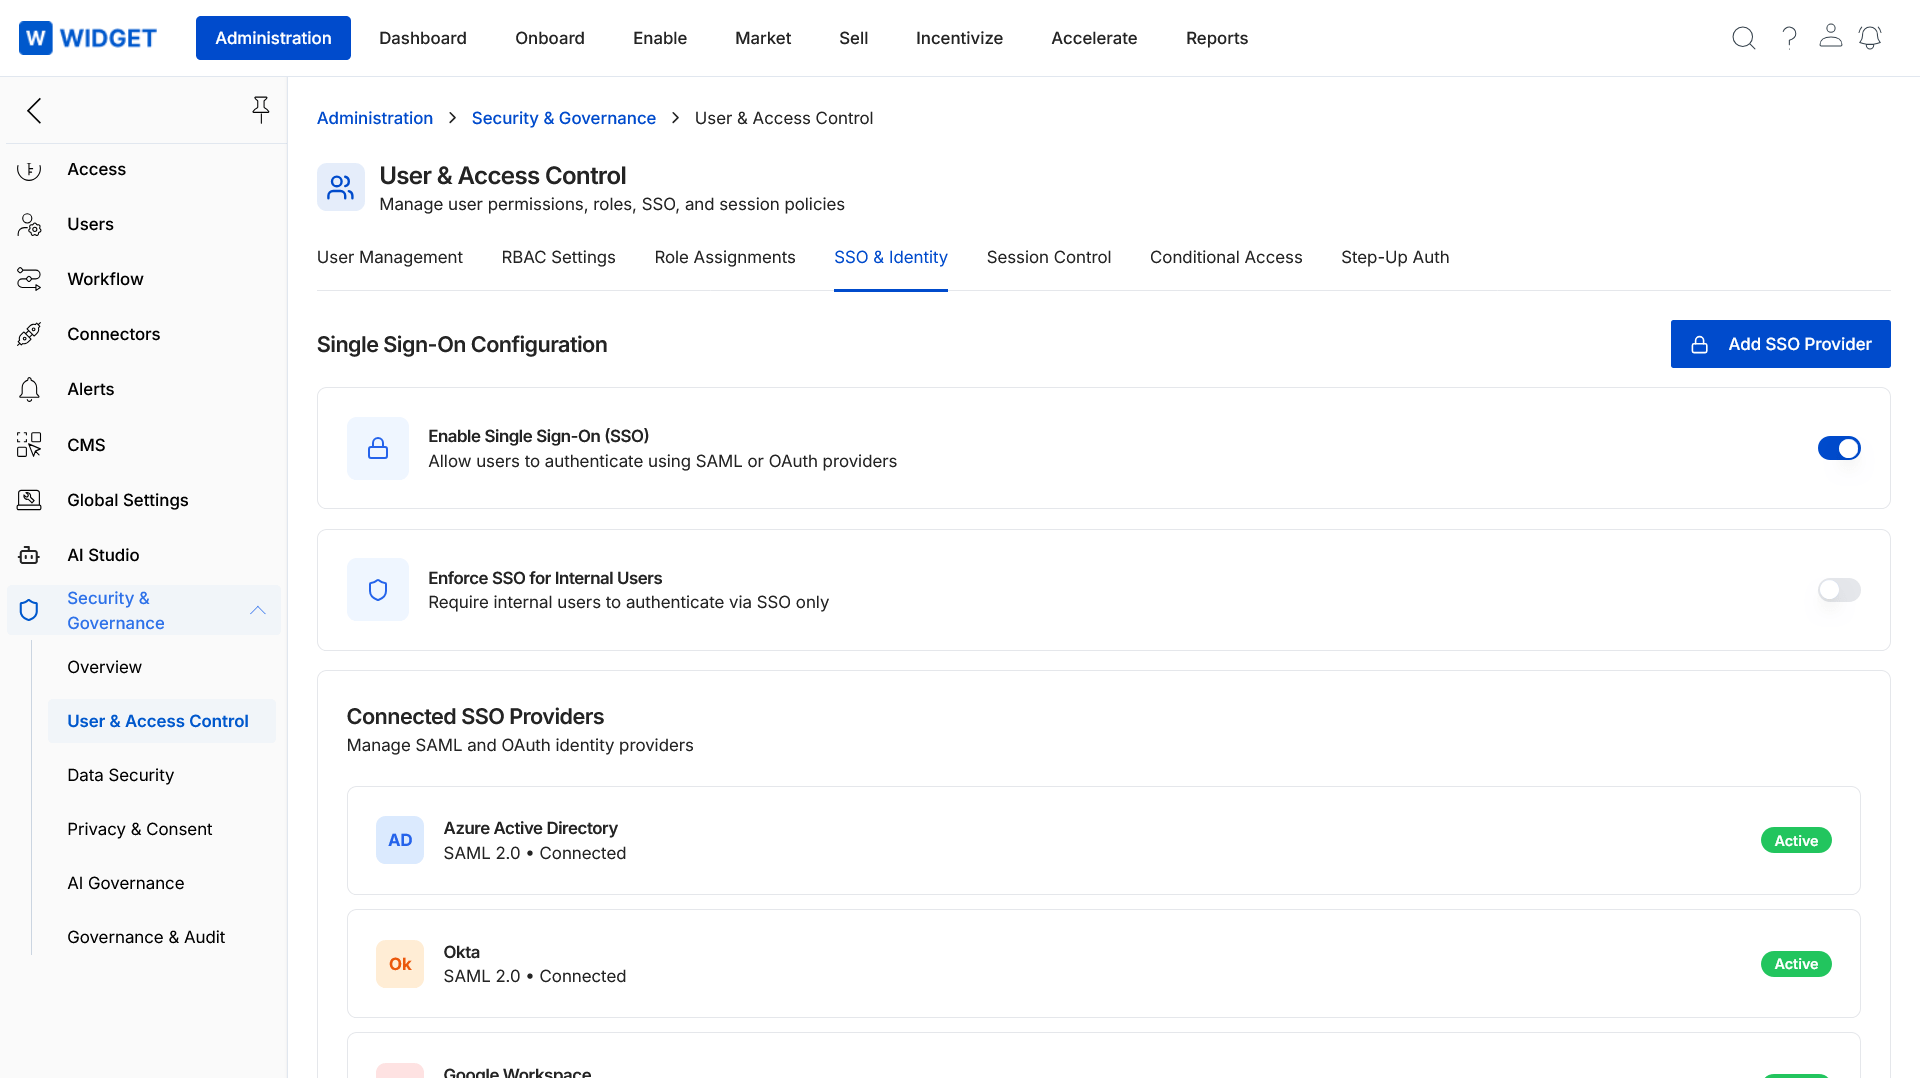Click the Connectors sidebar icon
The height and width of the screenshot is (1078, 1920).
29,334
